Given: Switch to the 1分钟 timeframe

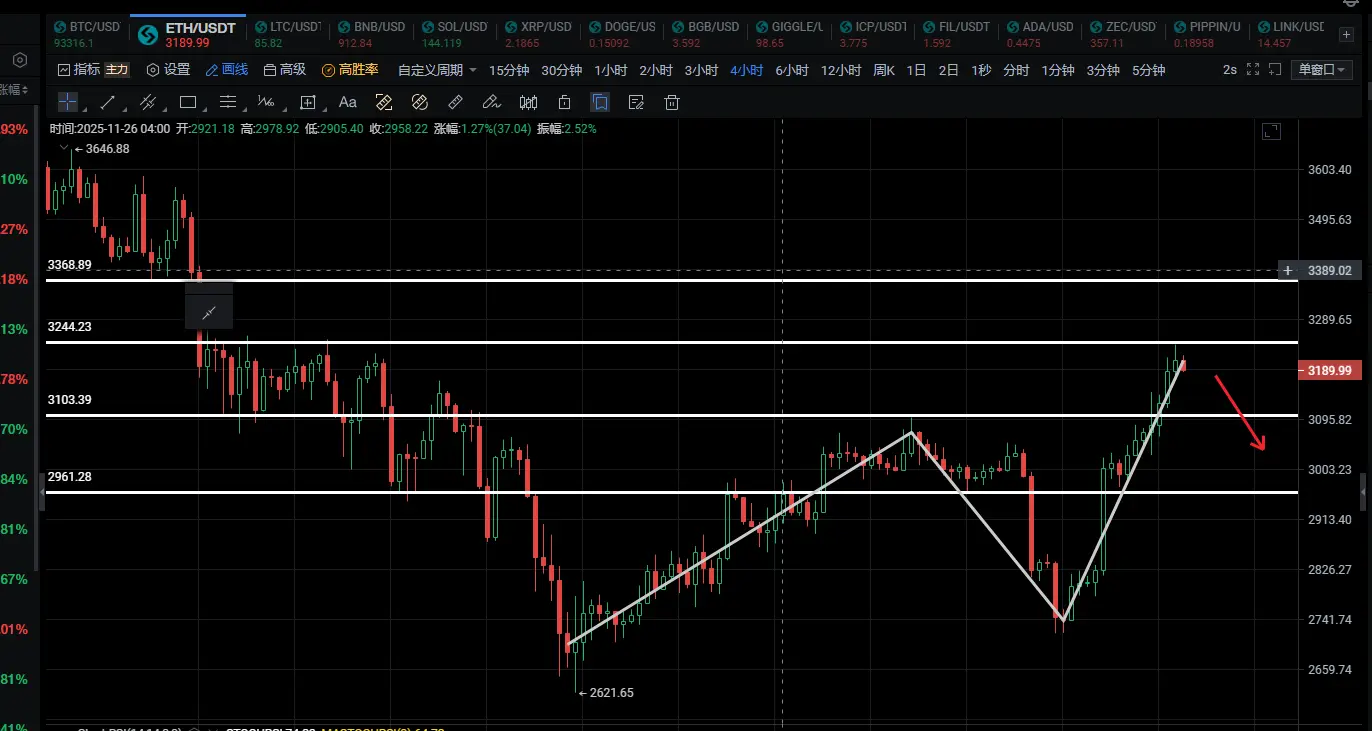Looking at the screenshot, I should tap(1058, 70).
